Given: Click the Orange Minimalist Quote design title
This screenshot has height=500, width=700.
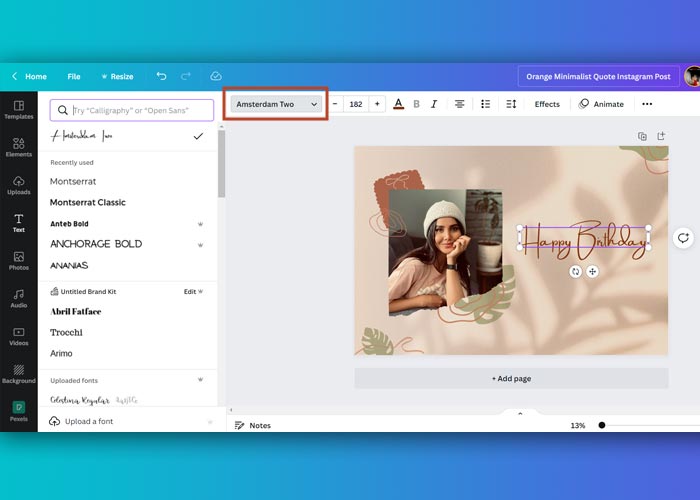Looking at the screenshot, I should coord(598,76).
